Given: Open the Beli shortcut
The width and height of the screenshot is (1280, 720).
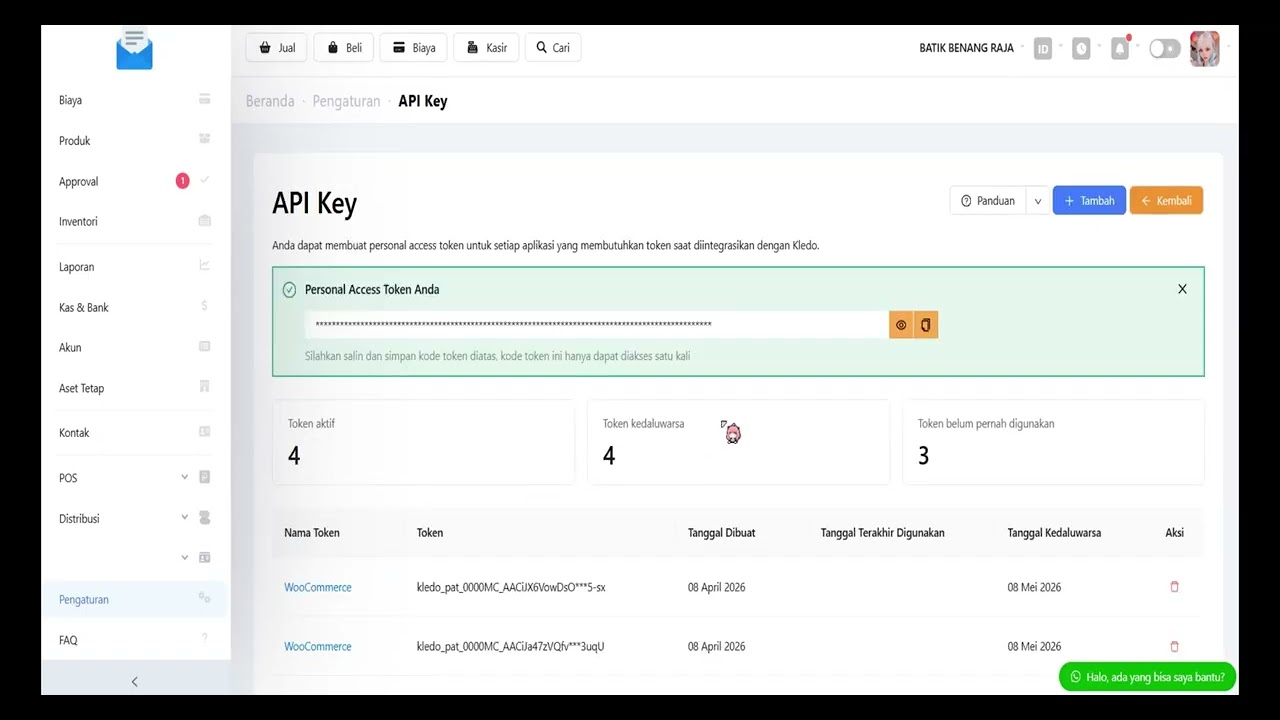Looking at the screenshot, I should tap(344, 48).
